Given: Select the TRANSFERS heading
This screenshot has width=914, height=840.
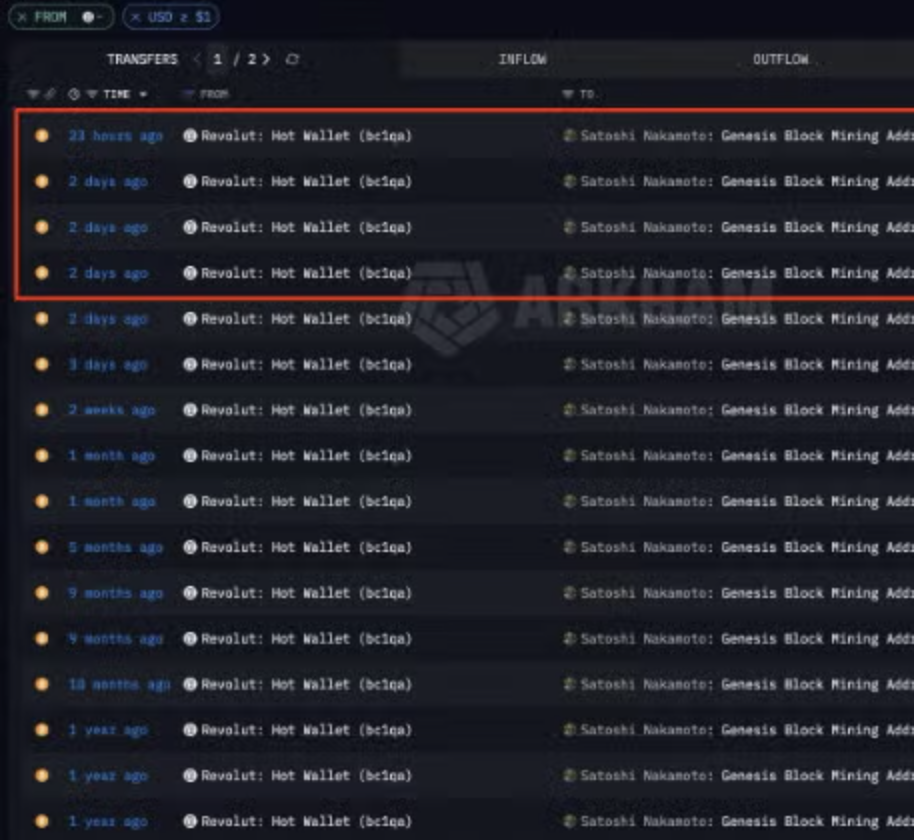Looking at the screenshot, I should 142,59.
